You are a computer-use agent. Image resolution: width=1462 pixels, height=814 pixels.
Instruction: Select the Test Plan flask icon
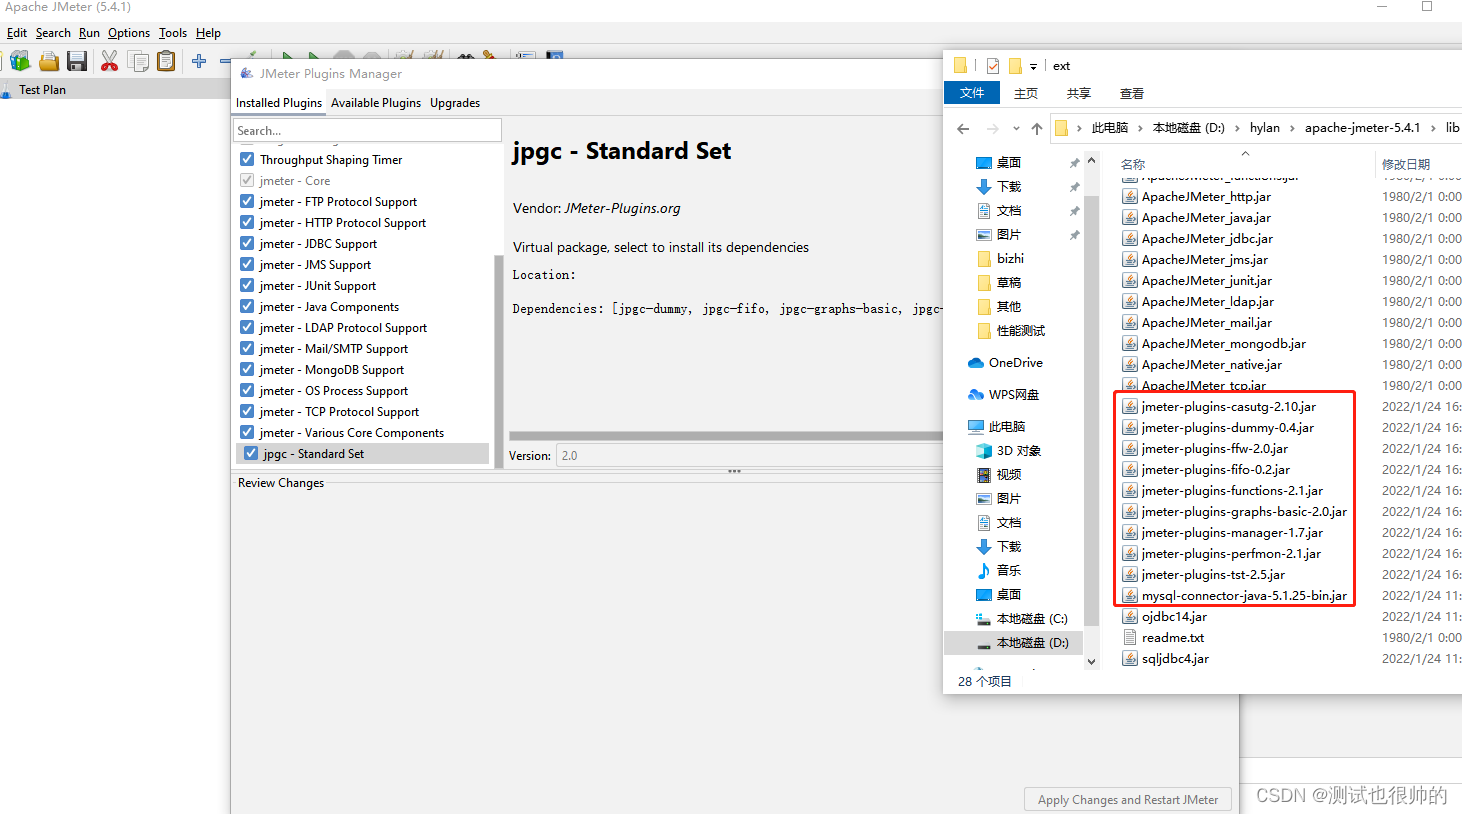[x=8, y=89]
